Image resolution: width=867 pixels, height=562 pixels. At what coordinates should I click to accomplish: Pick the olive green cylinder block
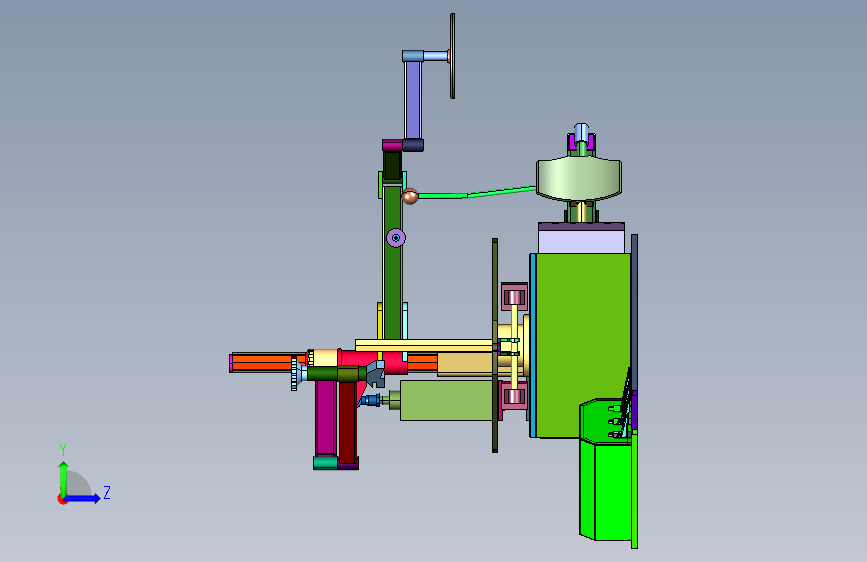click(x=446, y=400)
